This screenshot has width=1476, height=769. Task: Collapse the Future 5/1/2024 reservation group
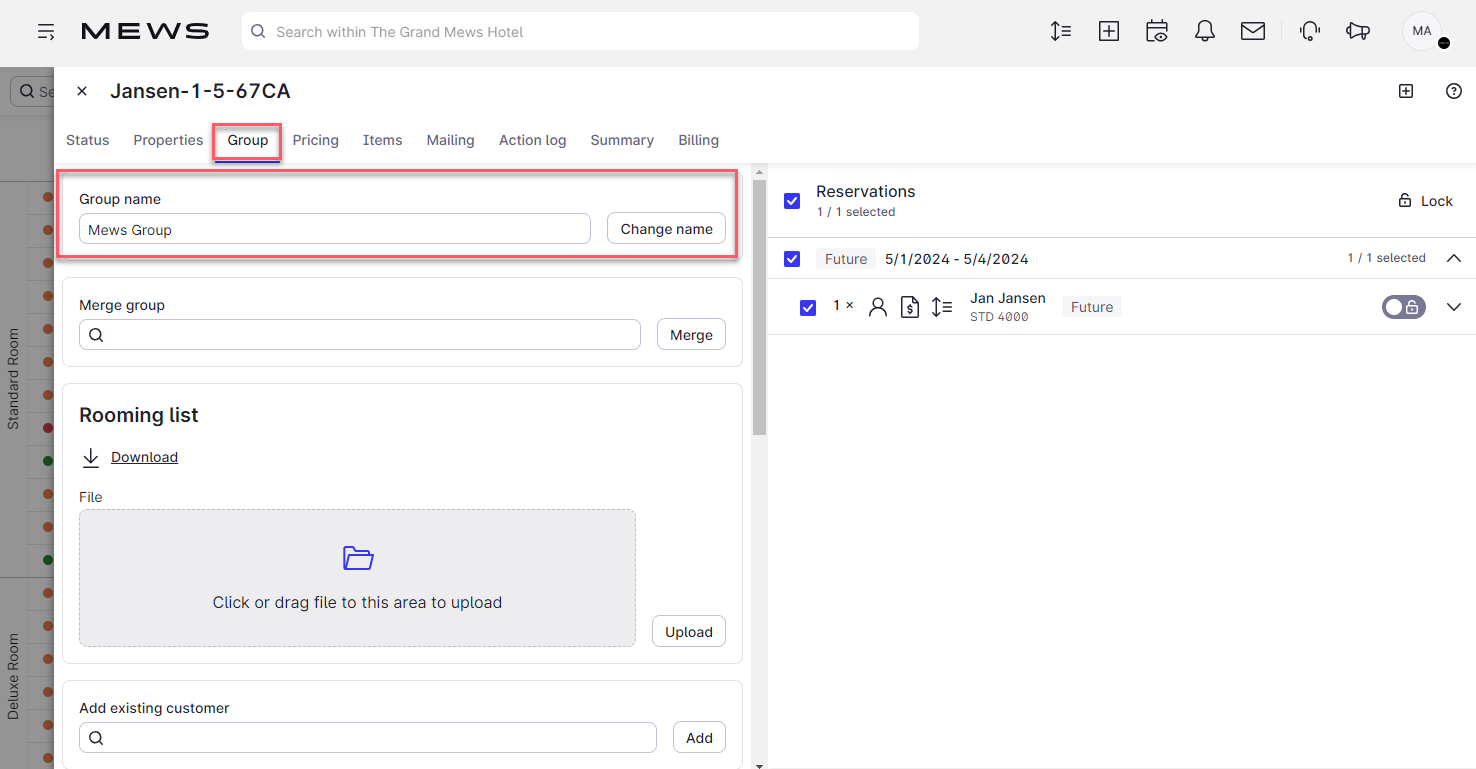[x=1453, y=258]
